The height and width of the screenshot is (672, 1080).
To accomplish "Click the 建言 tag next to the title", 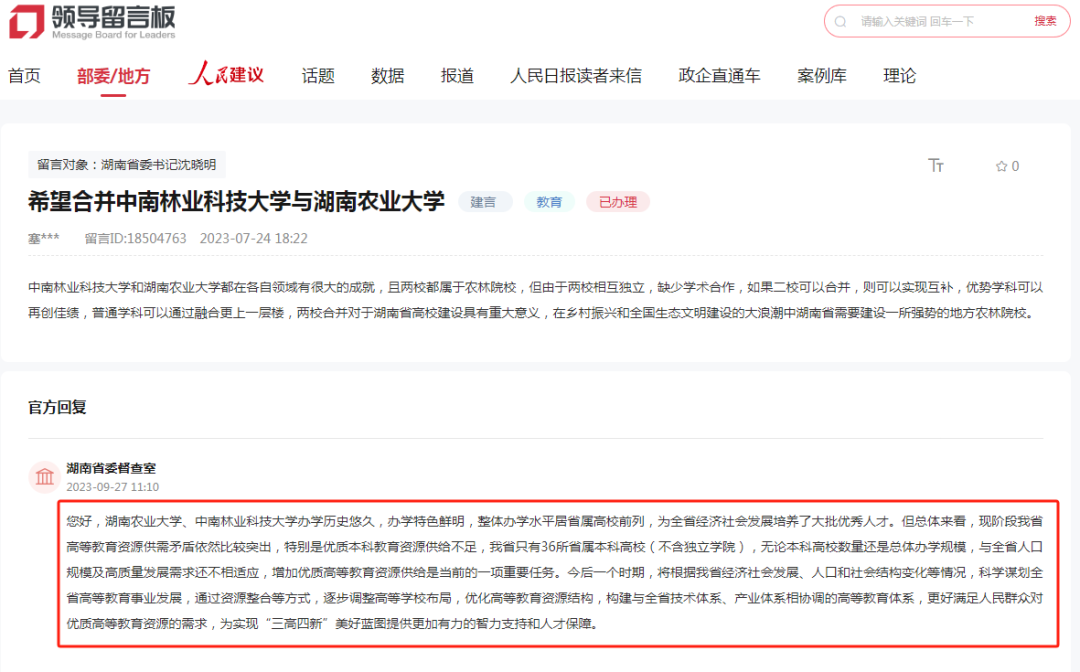I will coord(485,201).
